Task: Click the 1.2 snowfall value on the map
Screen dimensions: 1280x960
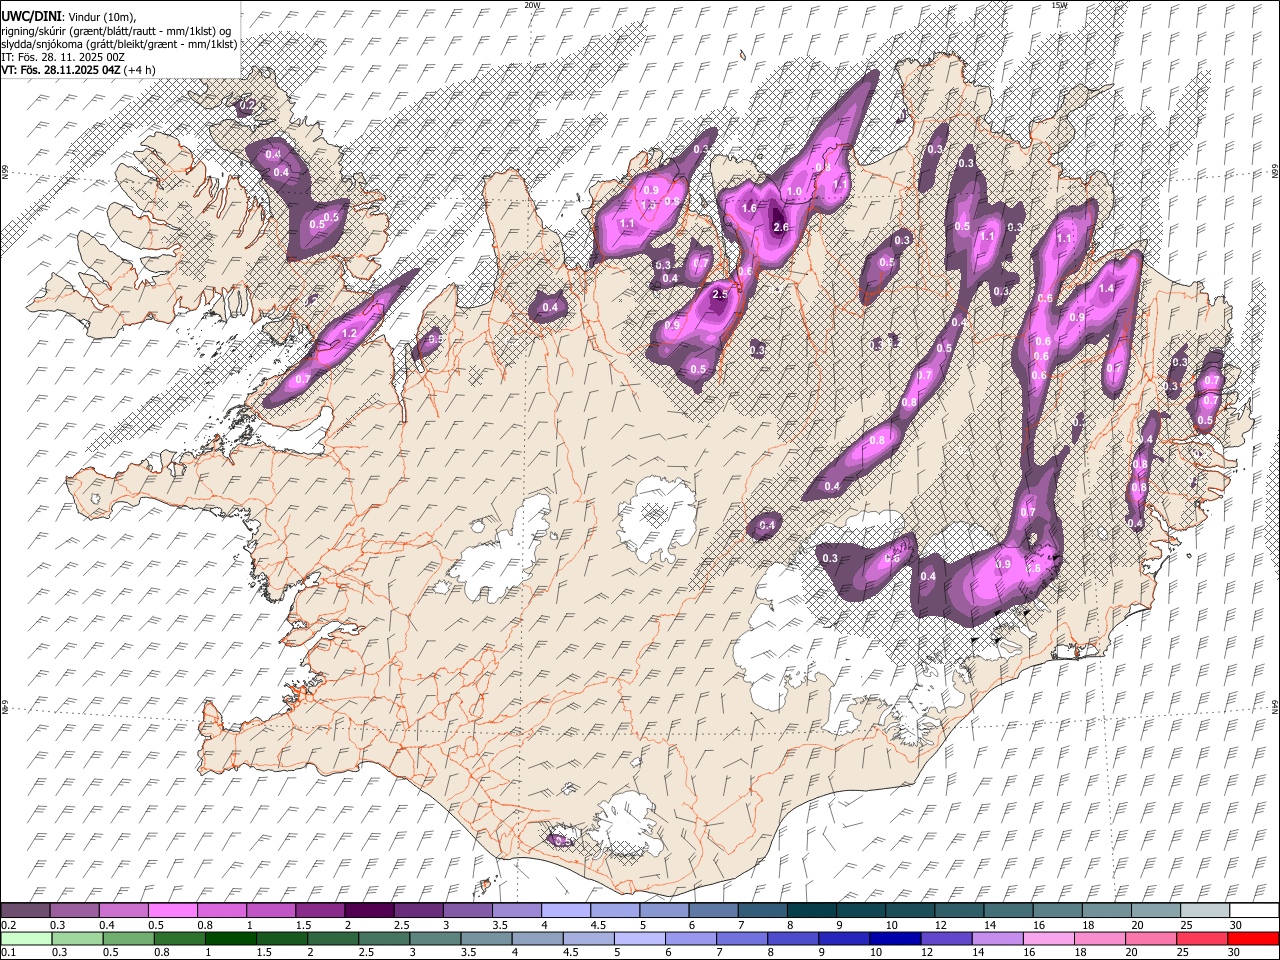Action: [x=349, y=333]
